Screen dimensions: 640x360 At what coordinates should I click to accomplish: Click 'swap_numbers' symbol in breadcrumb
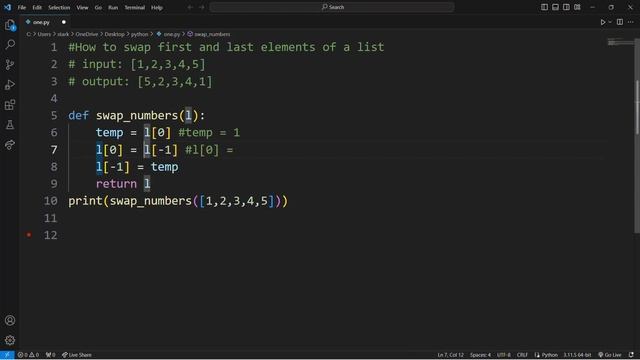(x=209, y=34)
